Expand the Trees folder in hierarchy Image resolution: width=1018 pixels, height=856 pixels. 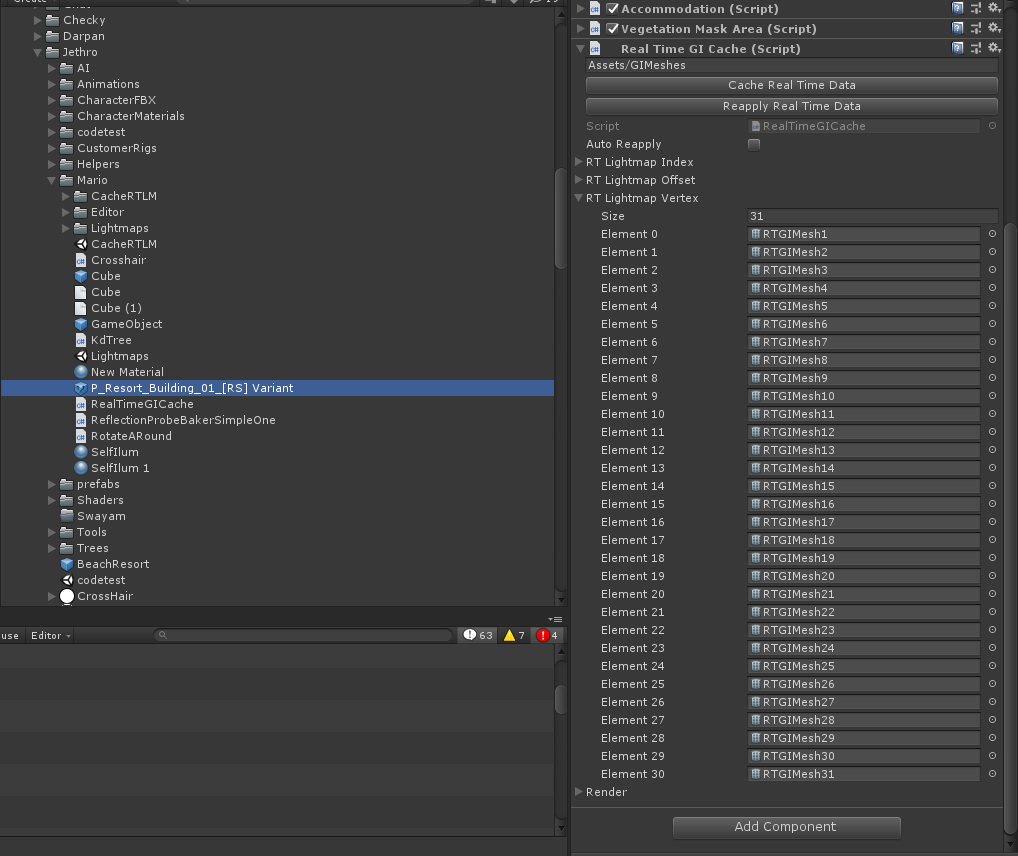click(x=50, y=547)
